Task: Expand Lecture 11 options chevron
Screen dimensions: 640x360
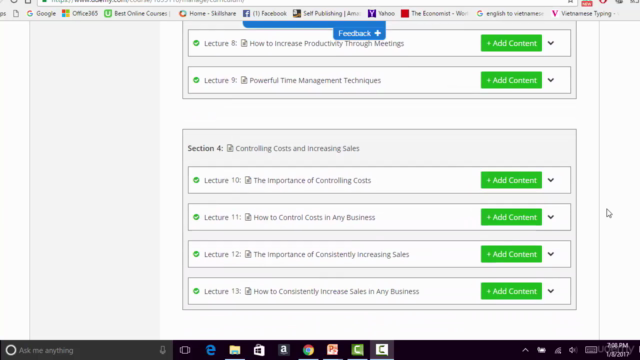Action: (x=551, y=217)
